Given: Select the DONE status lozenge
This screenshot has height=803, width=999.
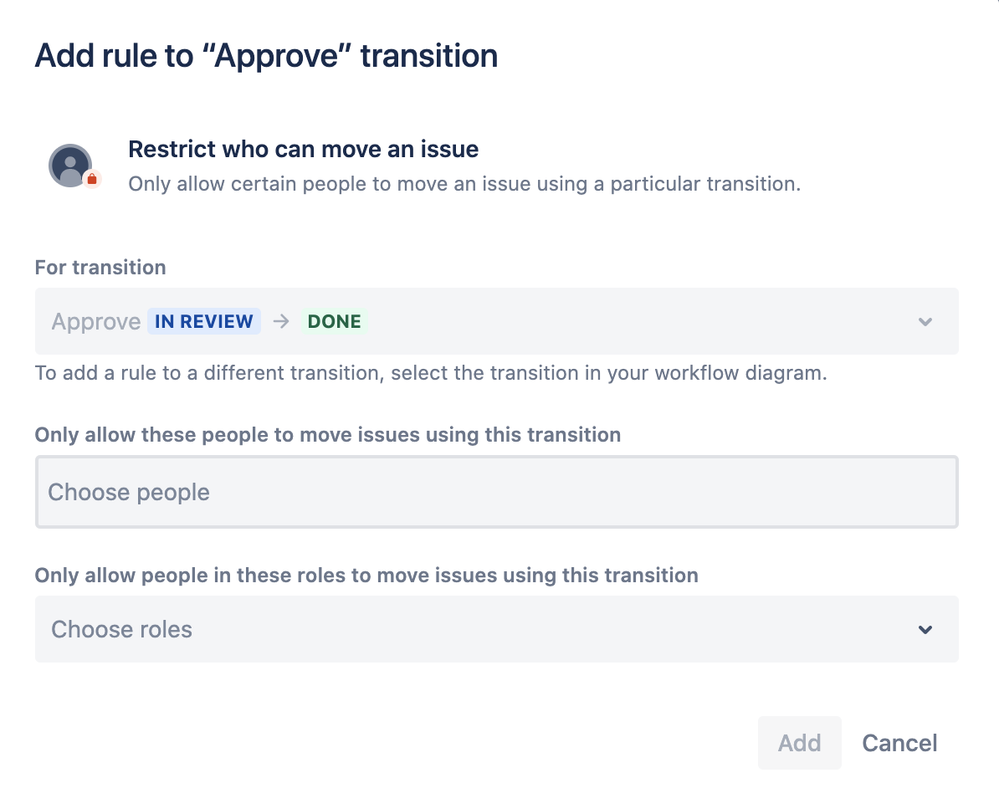Looking at the screenshot, I should click(x=335, y=321).
